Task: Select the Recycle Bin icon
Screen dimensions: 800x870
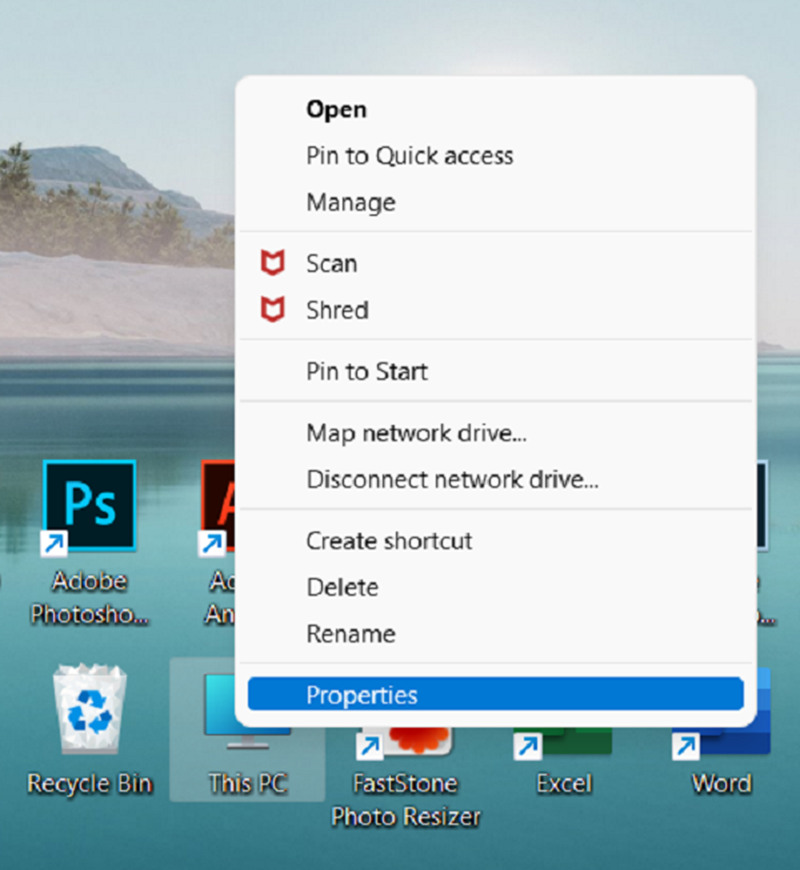Action: coord(89,714)
